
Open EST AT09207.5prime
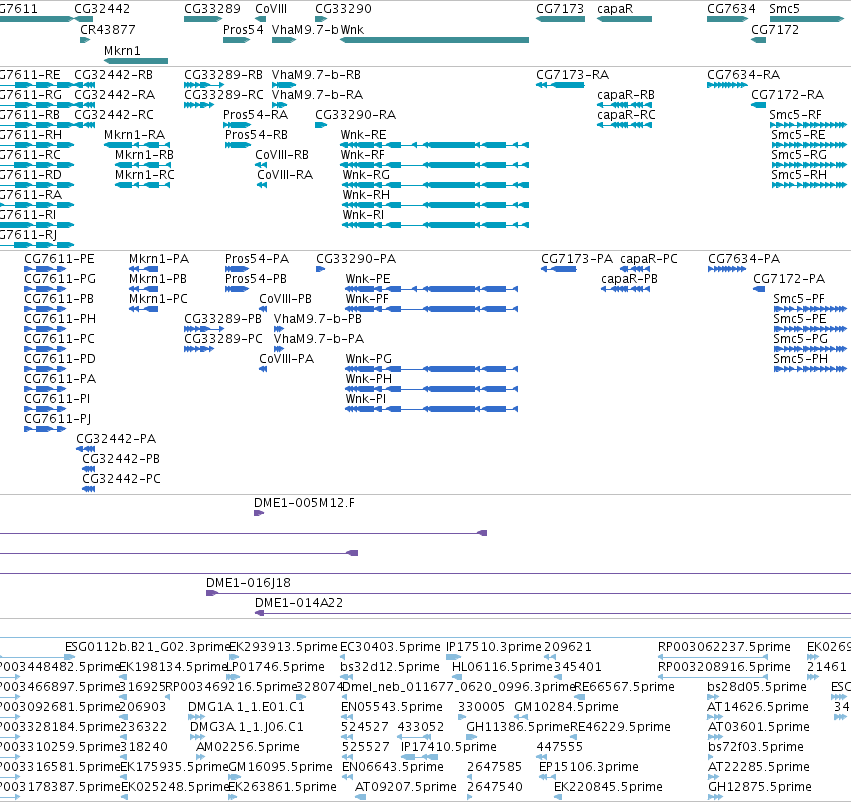click(406, 787)
